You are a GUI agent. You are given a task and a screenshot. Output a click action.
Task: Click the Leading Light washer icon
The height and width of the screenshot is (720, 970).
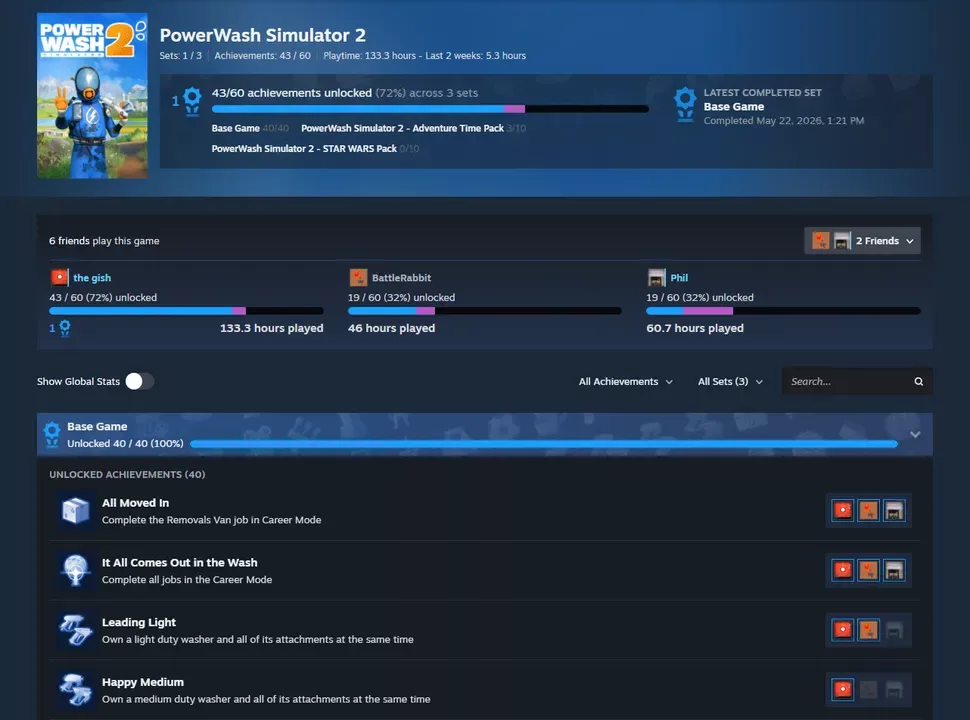[x=75, y=630]
